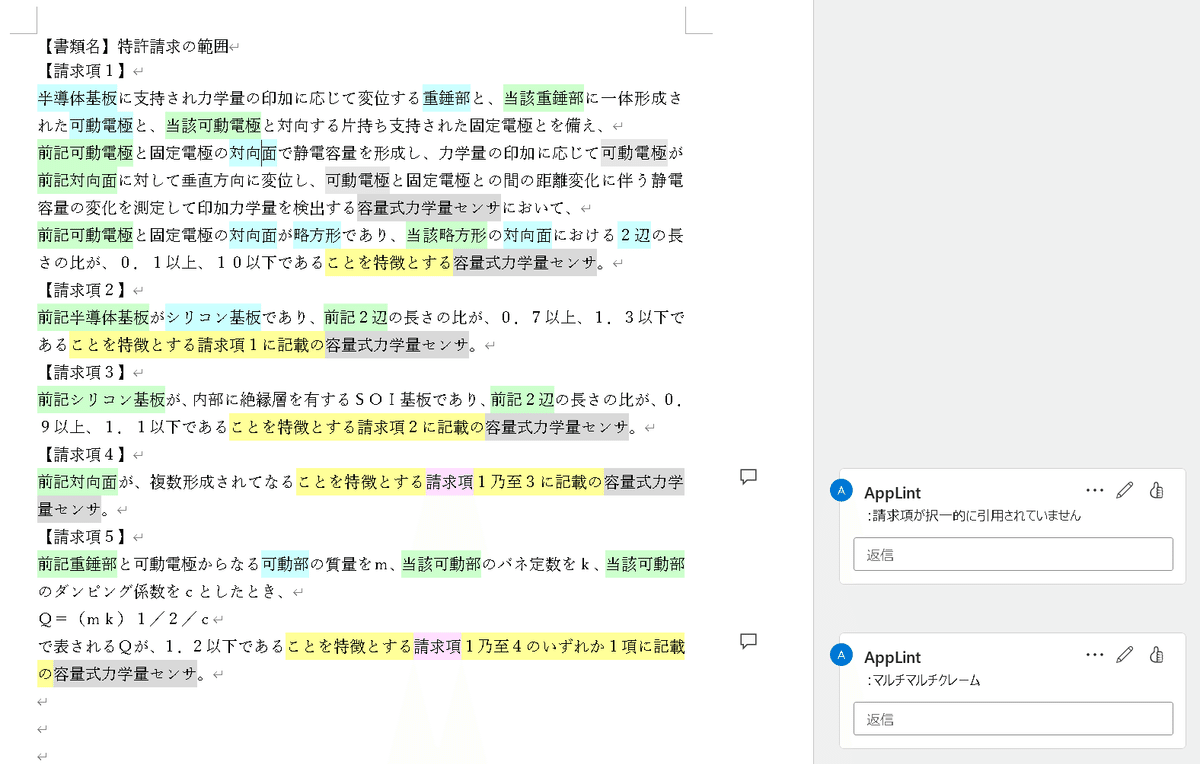Viewport: 1200px width, 764px height.
Task: Select the 請求項が択一的に引用されていません comment text
Action: pyautogui.click(x=974, y=516)
